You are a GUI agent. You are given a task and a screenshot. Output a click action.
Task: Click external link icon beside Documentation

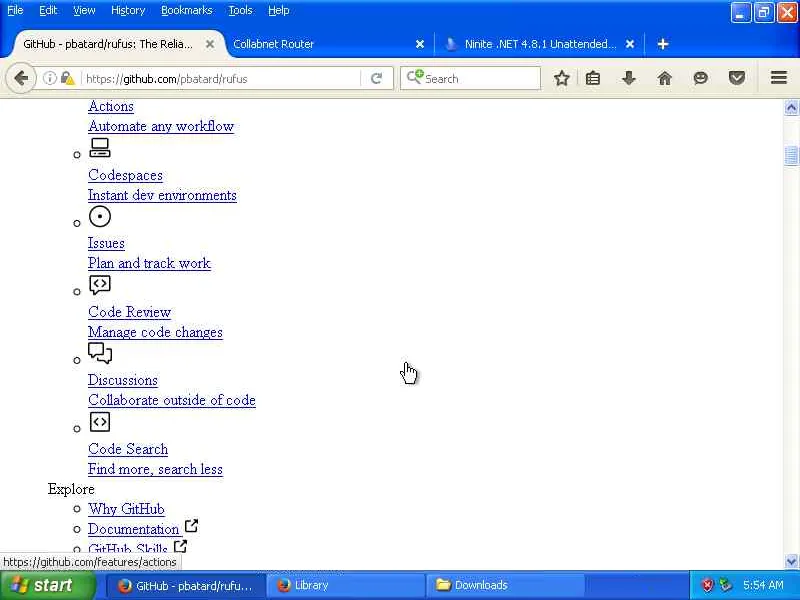click(191, 526)
